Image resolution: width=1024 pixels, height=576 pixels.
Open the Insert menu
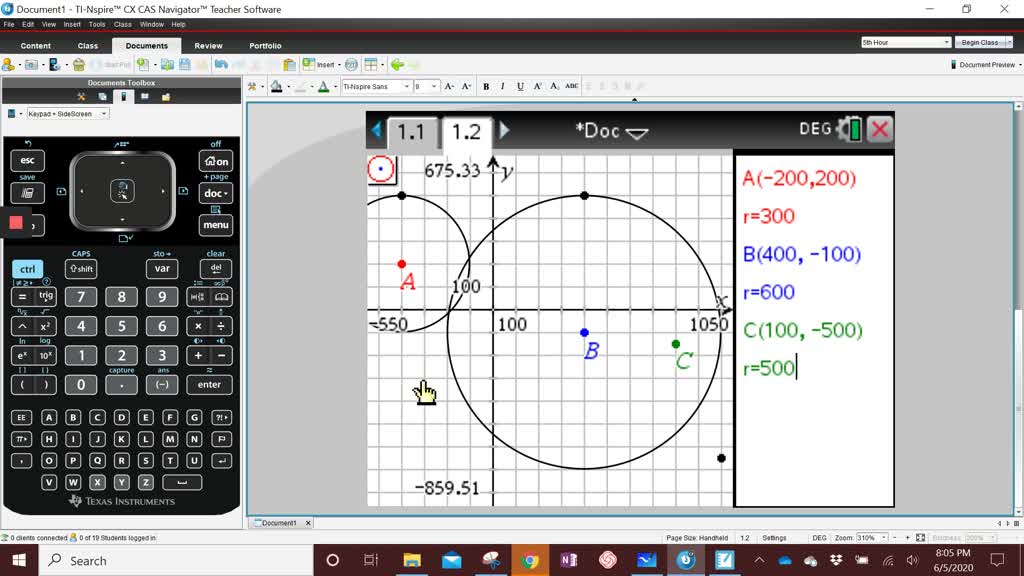tap(72, 24)
